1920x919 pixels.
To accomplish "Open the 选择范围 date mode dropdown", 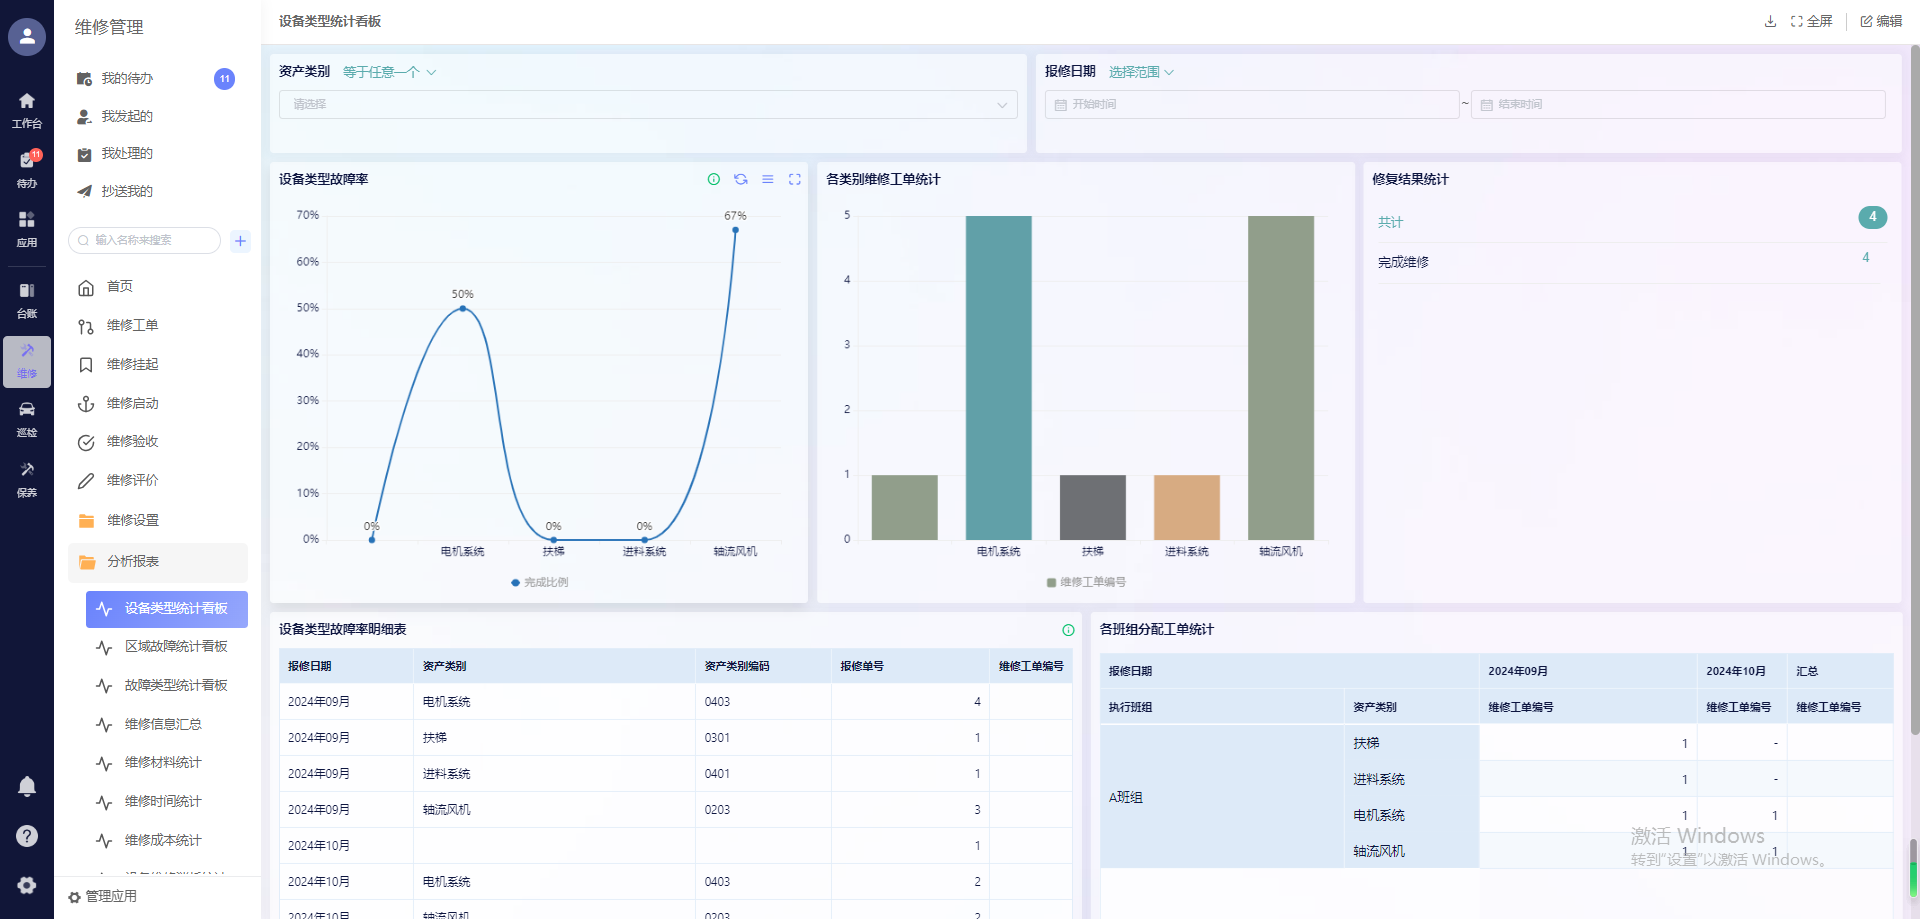I will [x=1141, y=72].
